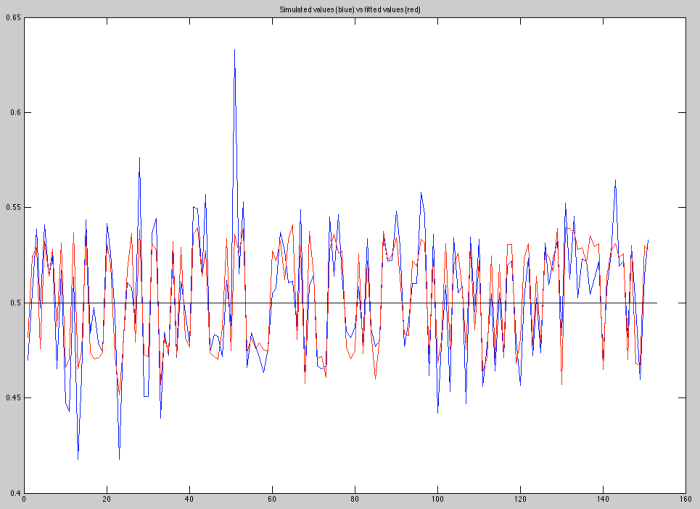Select the y-axis tick label 0.55
The image size is (700, 509).
click(11, 208)
